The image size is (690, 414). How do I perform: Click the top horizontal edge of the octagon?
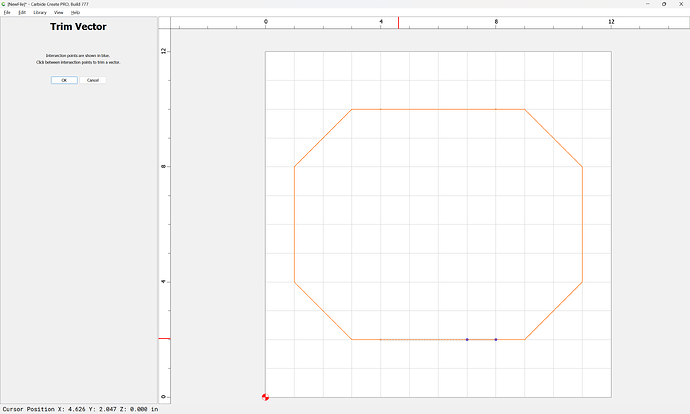[x=438, y=109]
